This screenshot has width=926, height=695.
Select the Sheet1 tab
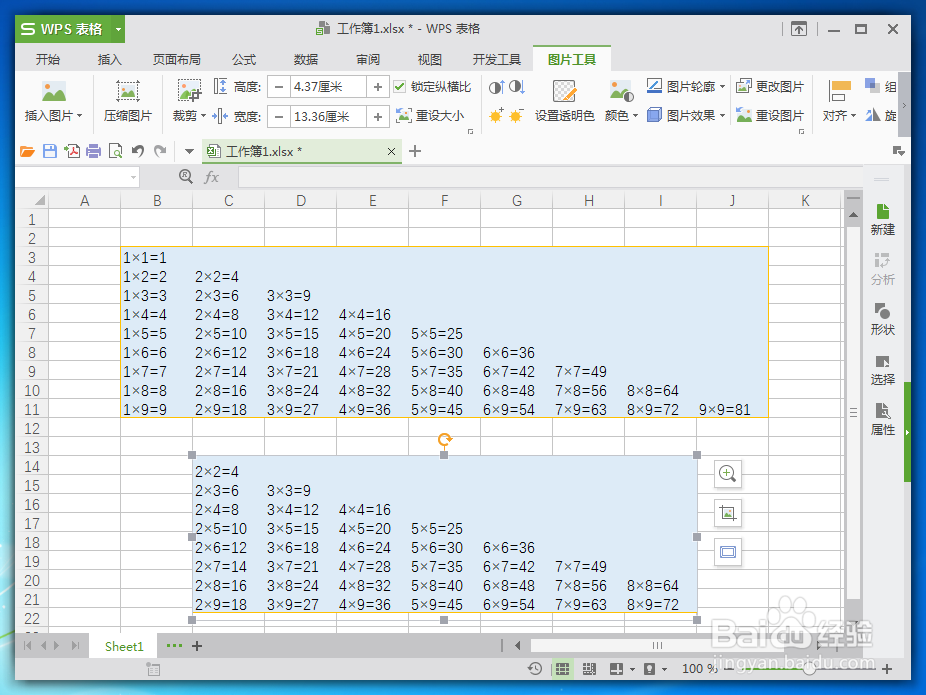click(124, 646)
